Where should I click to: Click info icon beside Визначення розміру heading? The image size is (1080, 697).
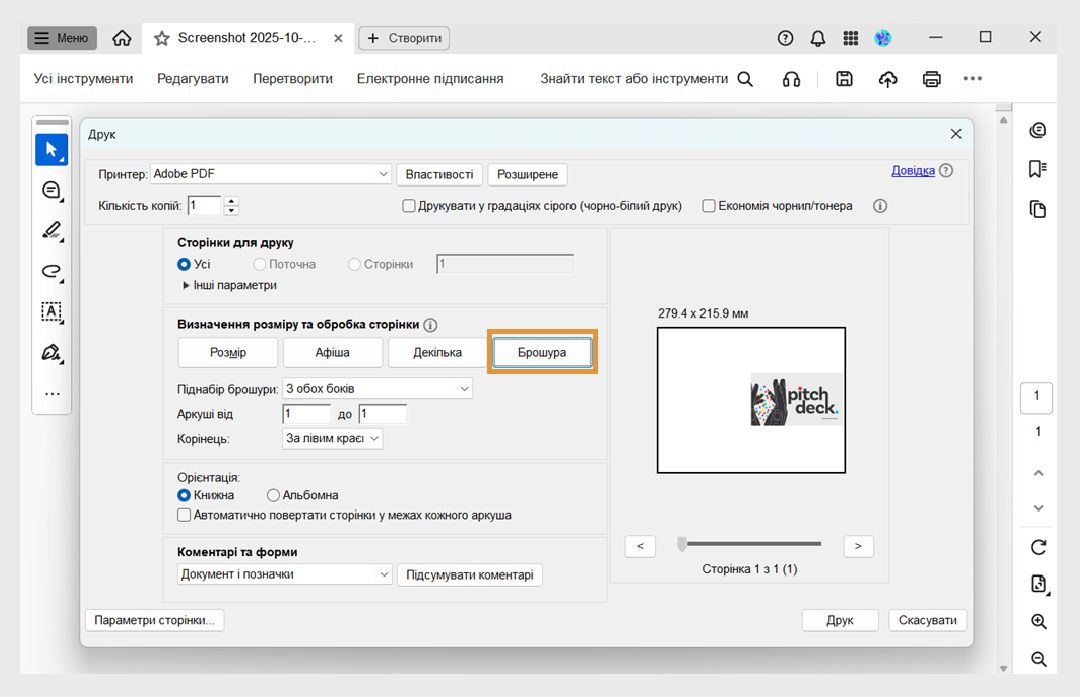pos(430,325)
